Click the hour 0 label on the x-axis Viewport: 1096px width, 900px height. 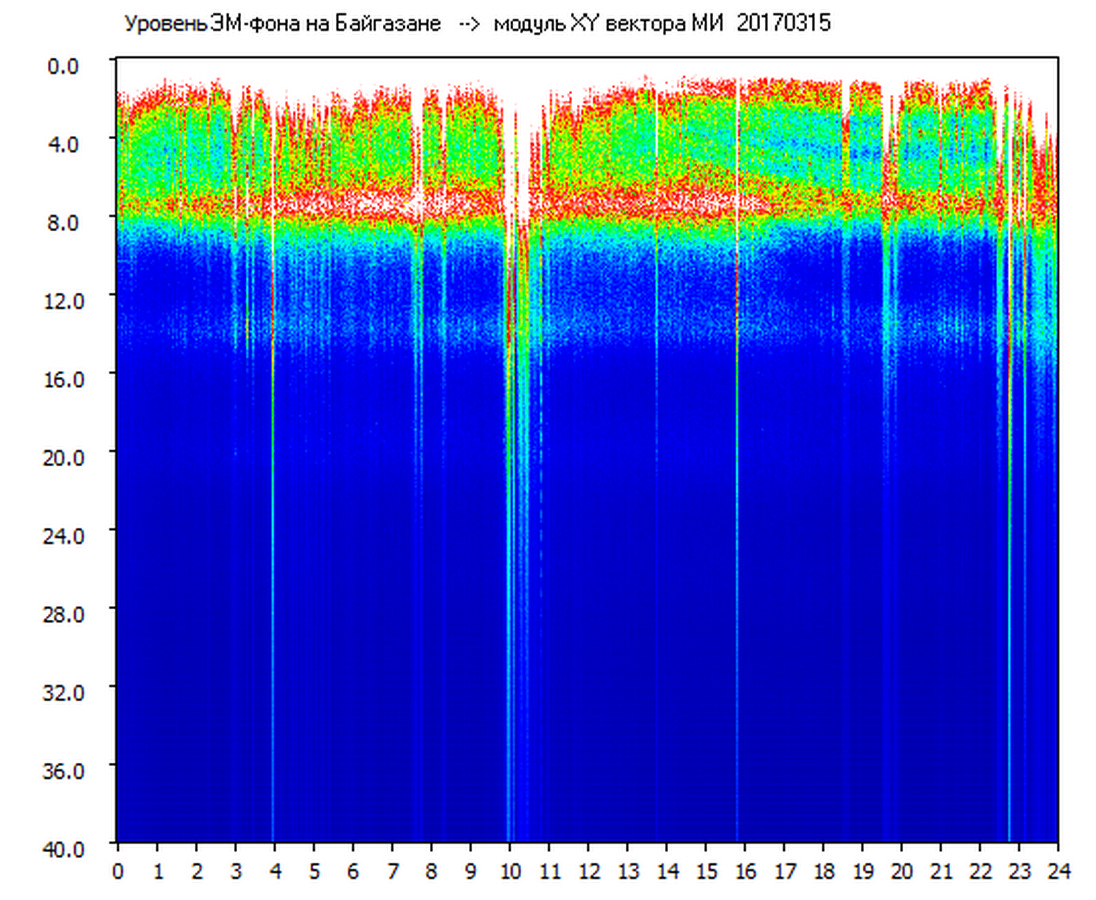point(118,871)
